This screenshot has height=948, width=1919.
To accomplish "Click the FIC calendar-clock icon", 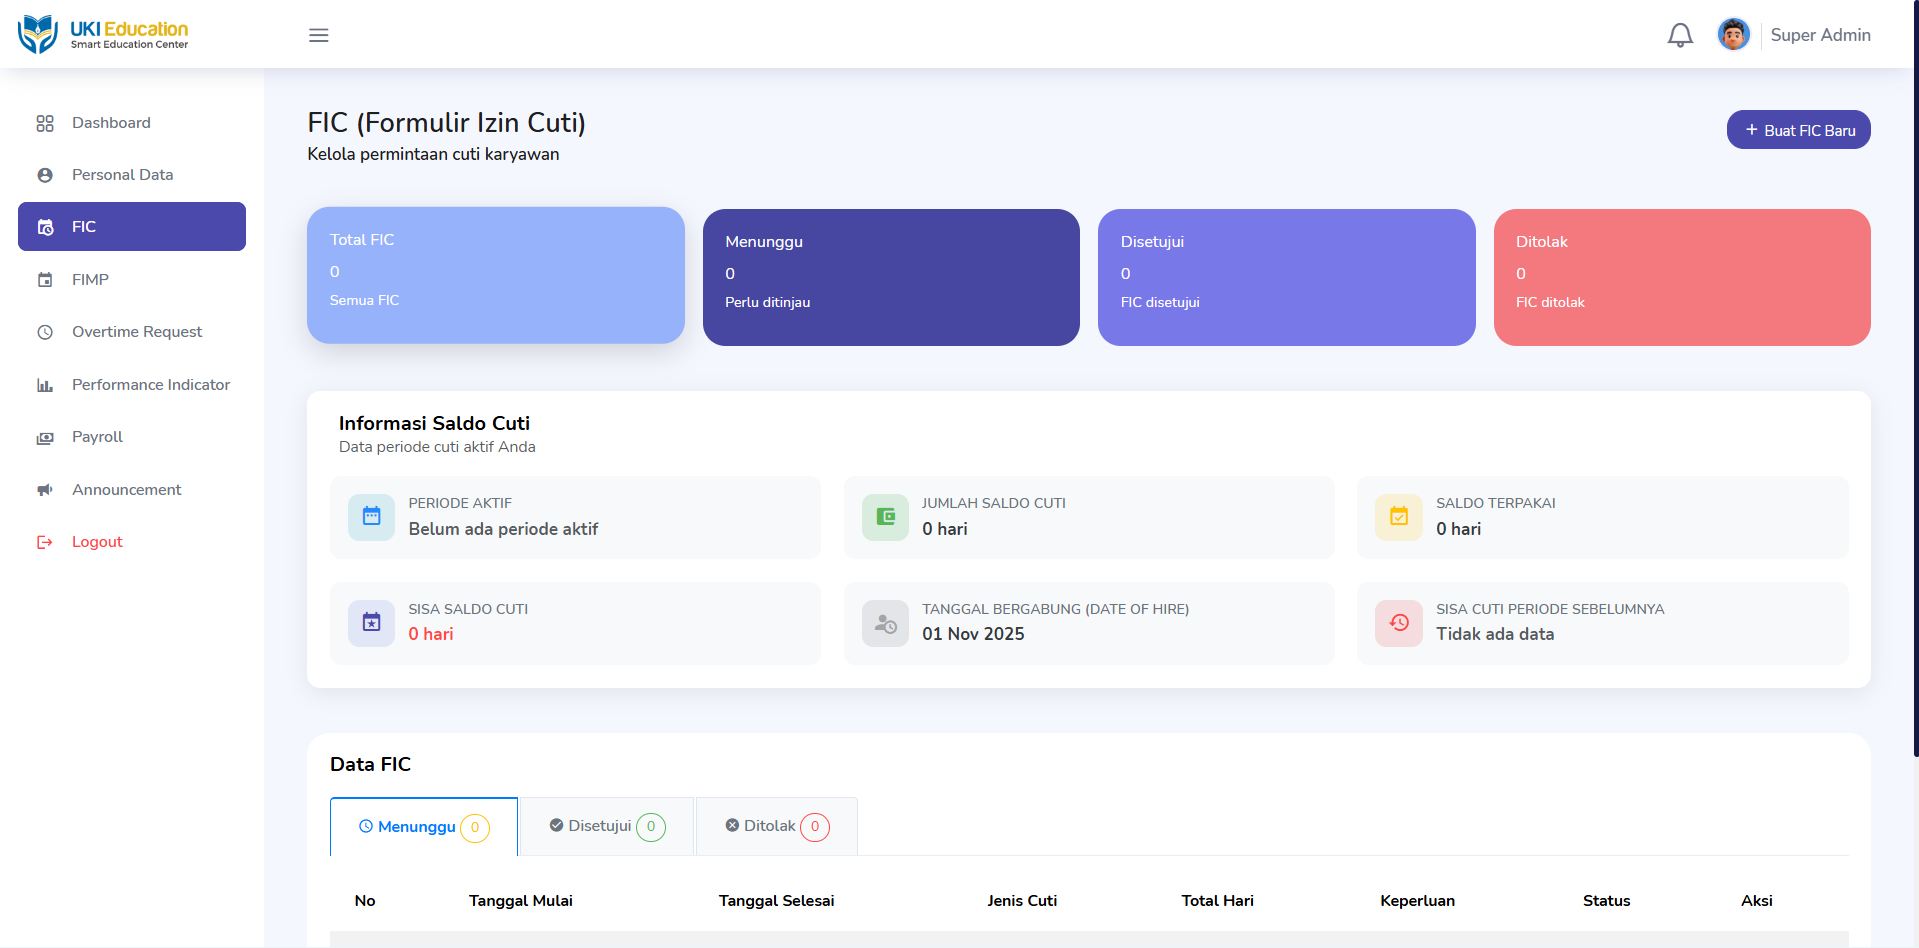I will tap(45, 227).
